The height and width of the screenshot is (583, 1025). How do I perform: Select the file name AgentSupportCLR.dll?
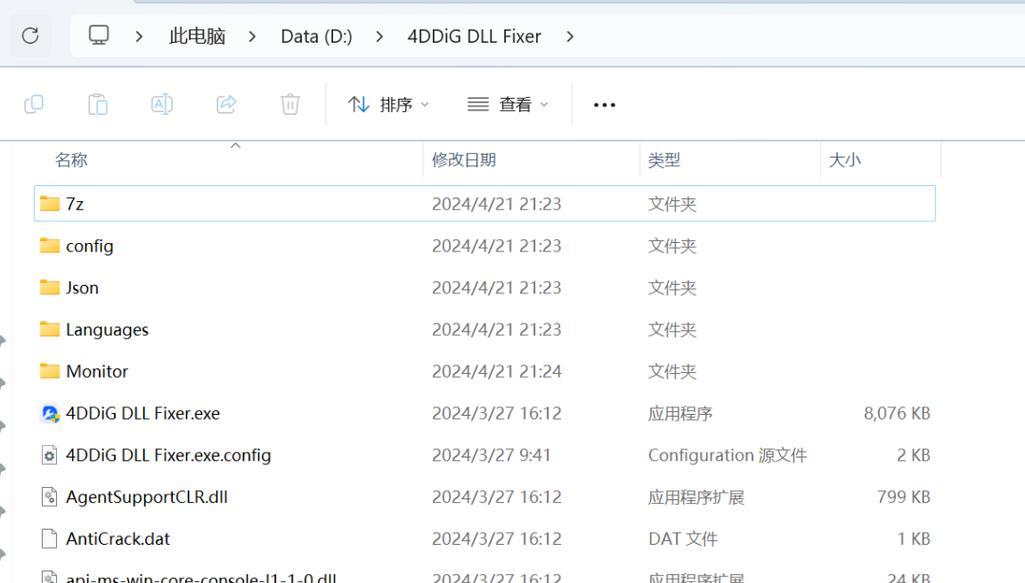point(146,497)
